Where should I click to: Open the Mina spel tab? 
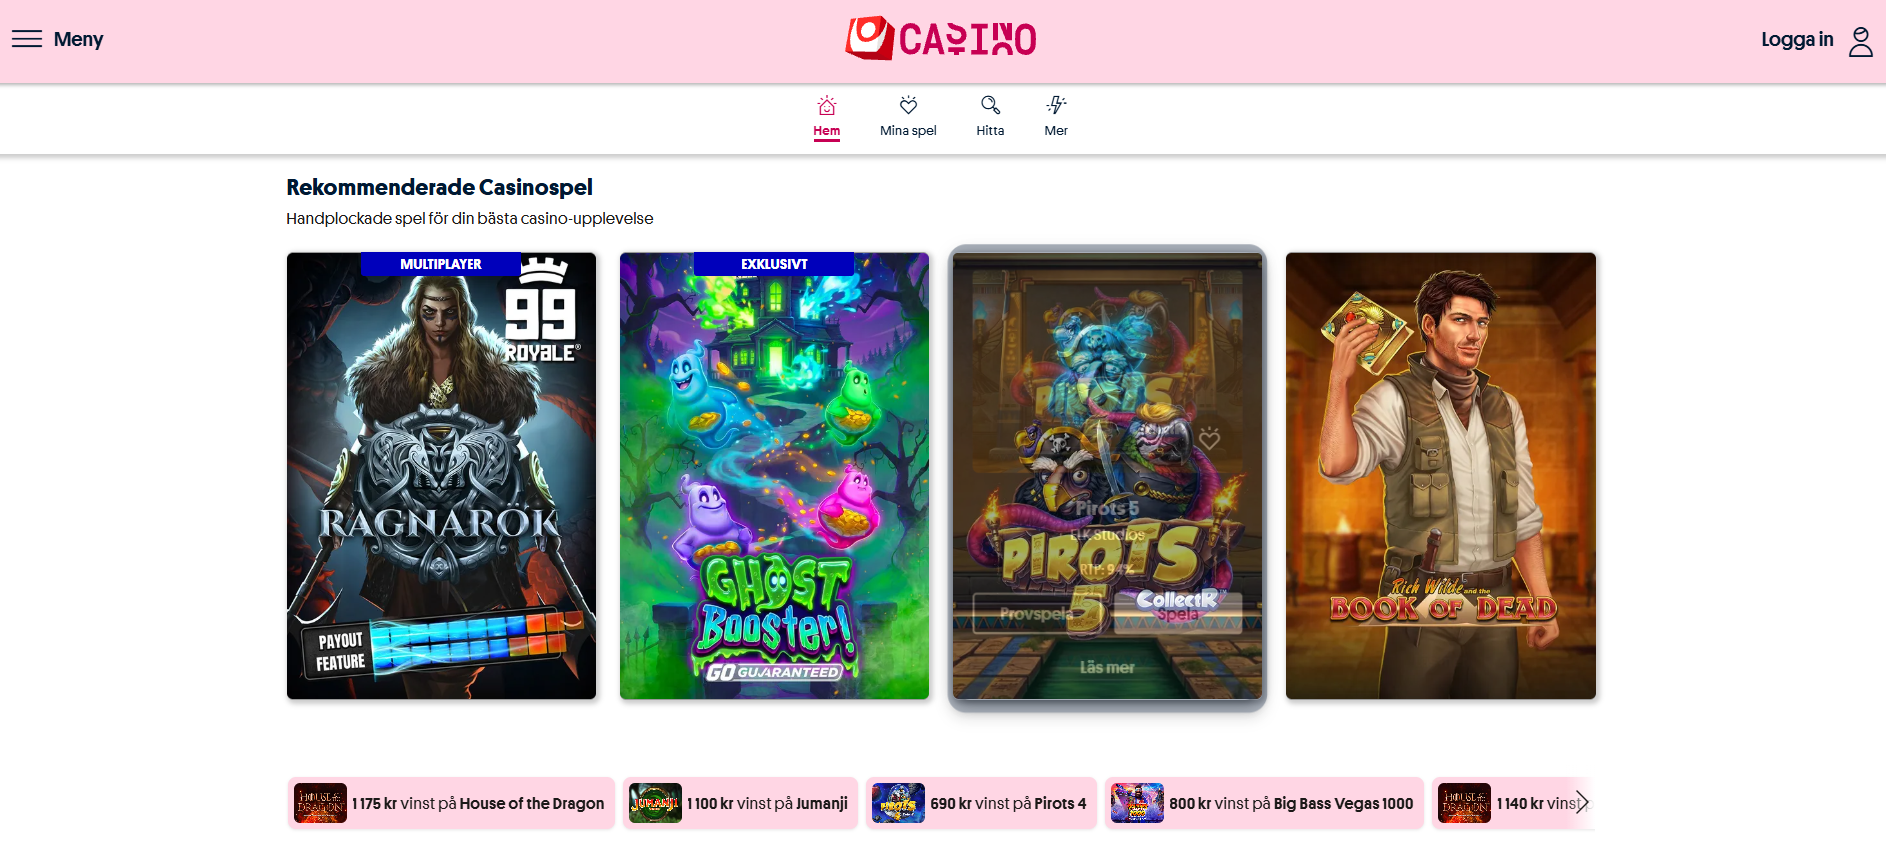[908, 118]
